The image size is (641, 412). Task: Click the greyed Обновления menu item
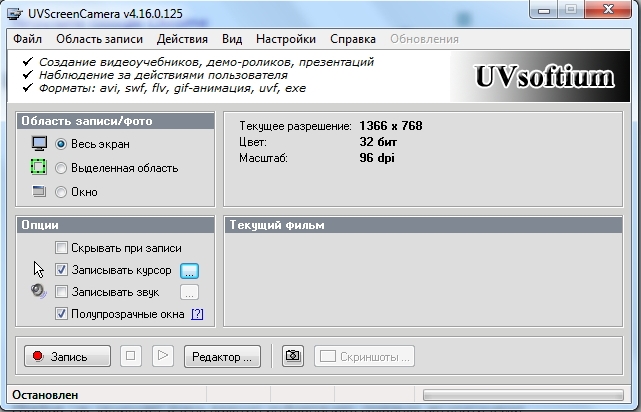[x=424, y=39]
